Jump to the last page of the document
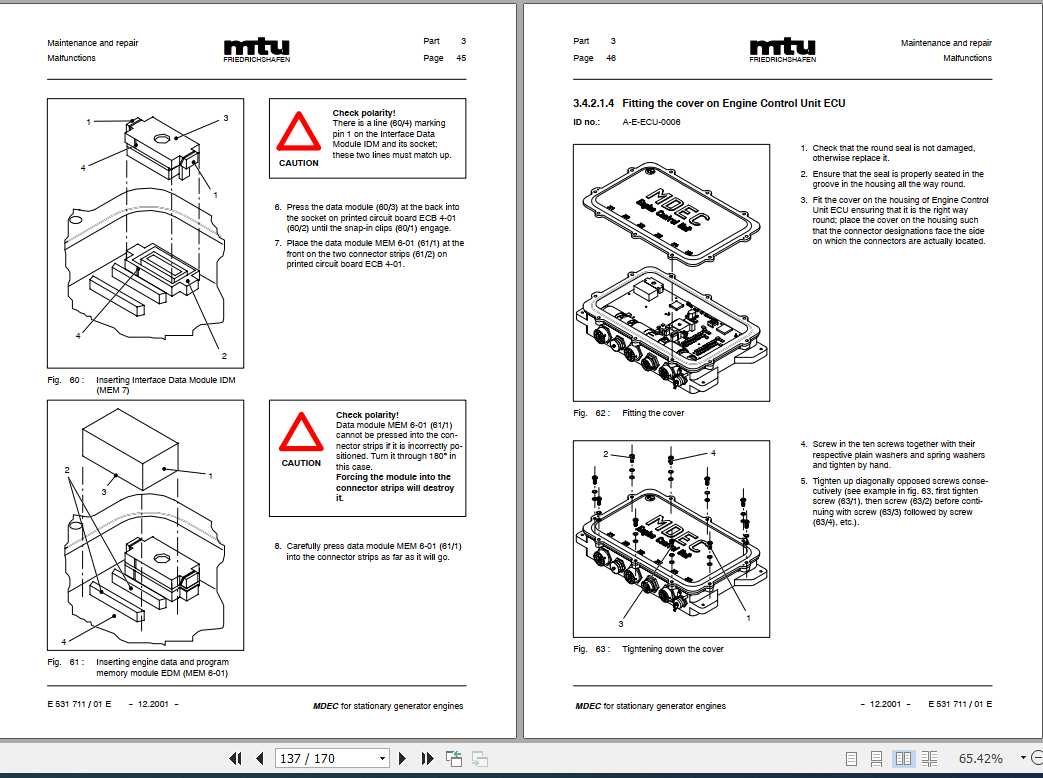Viewport: 1043px width, 778px height. pyautogui.click(x=427, y=759)
